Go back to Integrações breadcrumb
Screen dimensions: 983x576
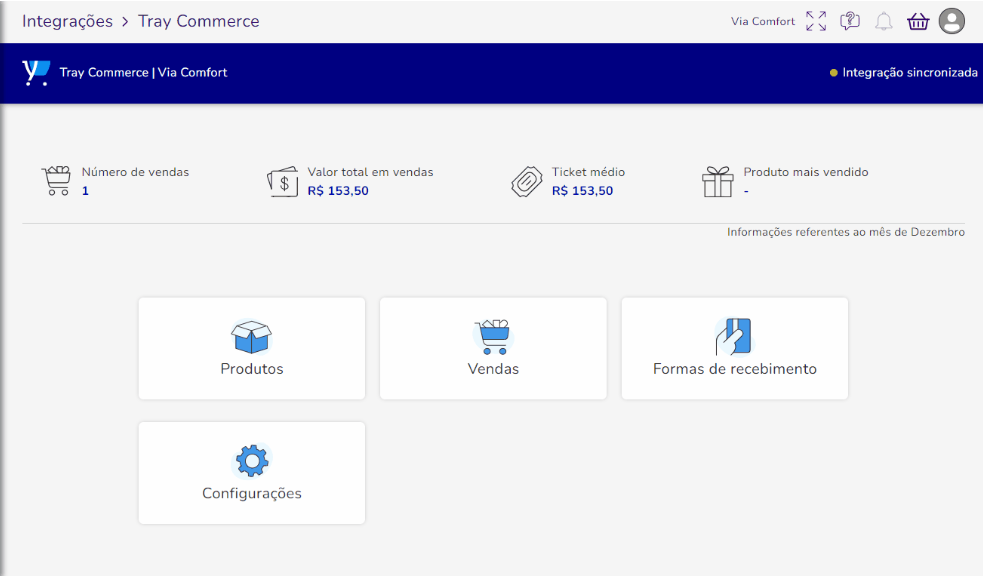point(67,21)
